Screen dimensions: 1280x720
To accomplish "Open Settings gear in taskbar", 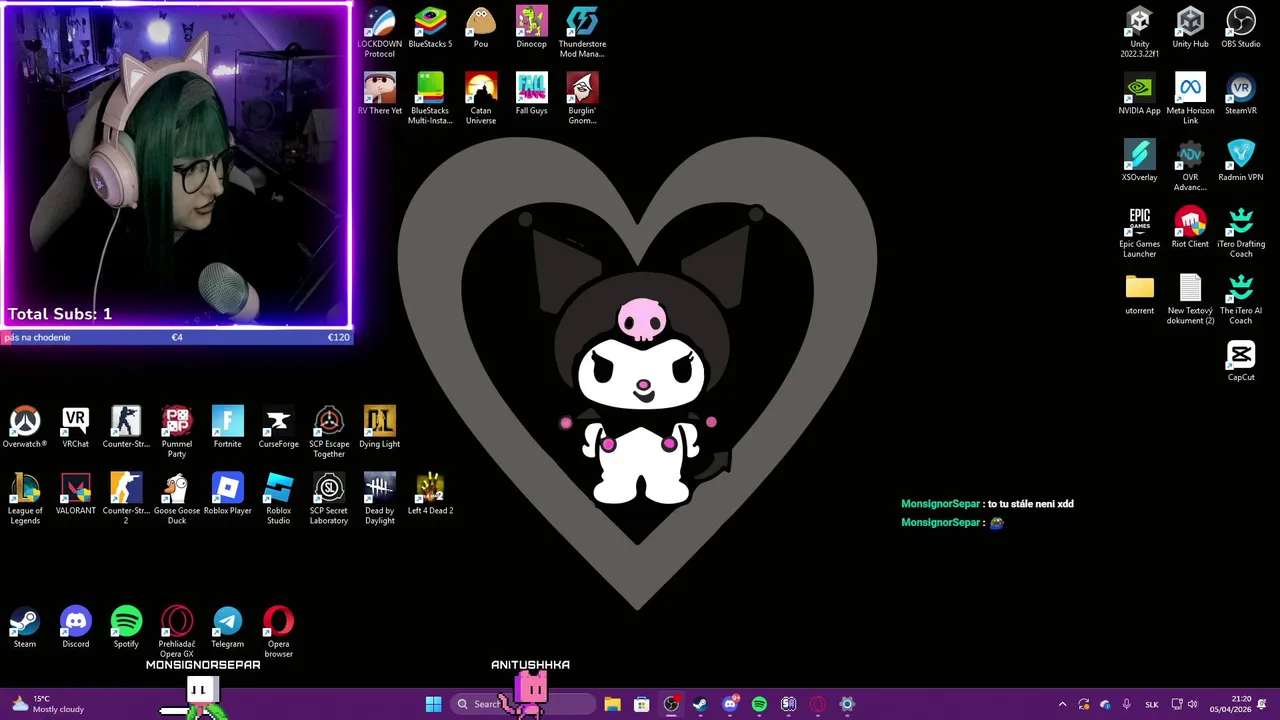I will point(847,704).
